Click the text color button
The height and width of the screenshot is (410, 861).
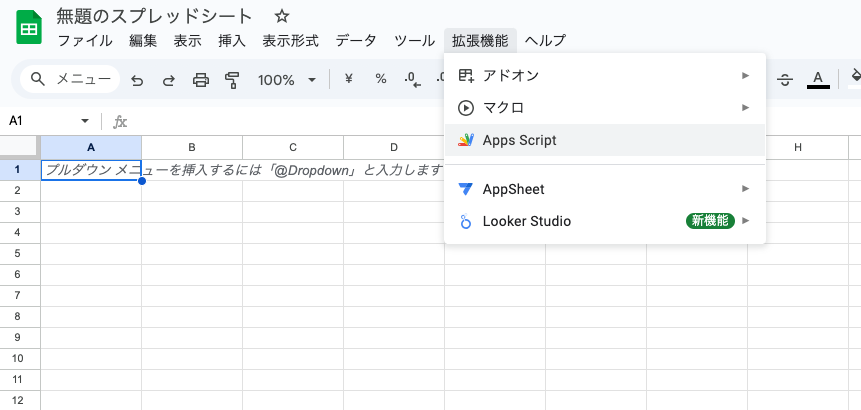[x=817, y=79]
